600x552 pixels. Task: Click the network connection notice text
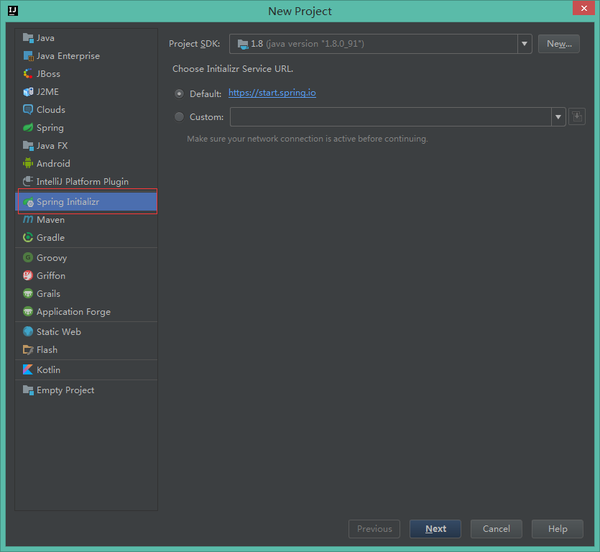coord(307,138)
